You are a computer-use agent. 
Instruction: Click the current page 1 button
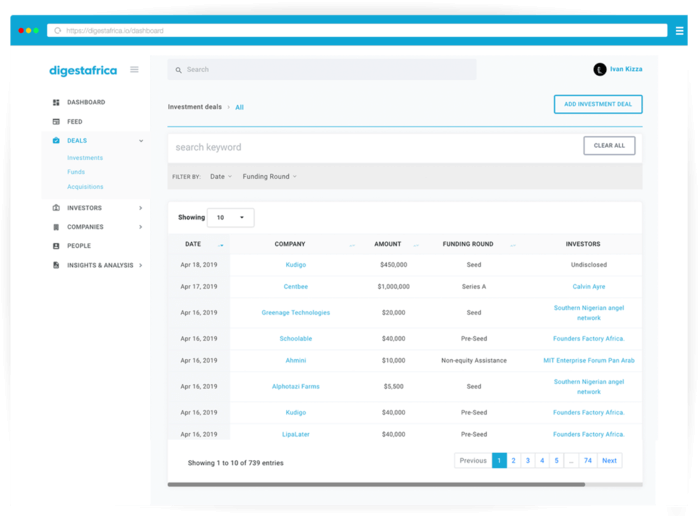pos(499,461)
